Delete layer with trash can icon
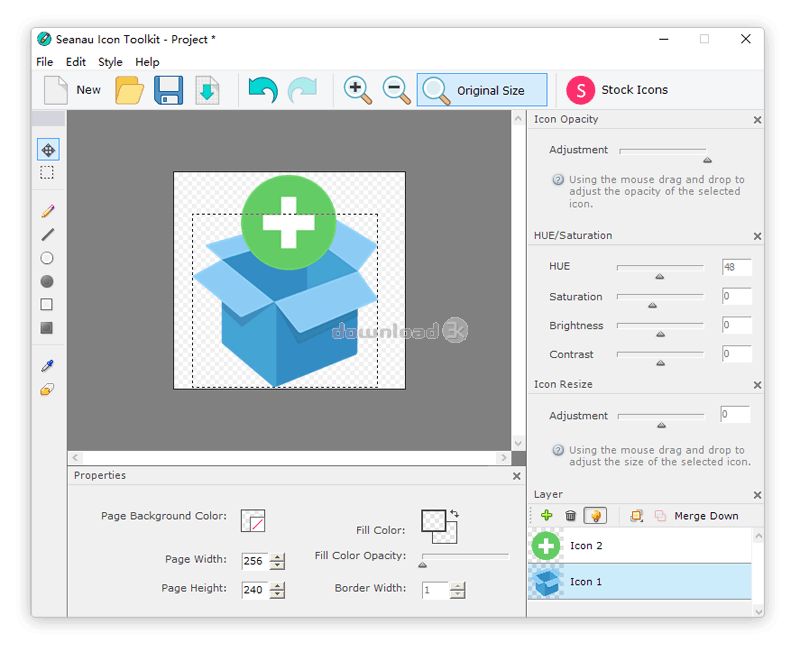Viewport: 800px width, 661px height. 570,516
